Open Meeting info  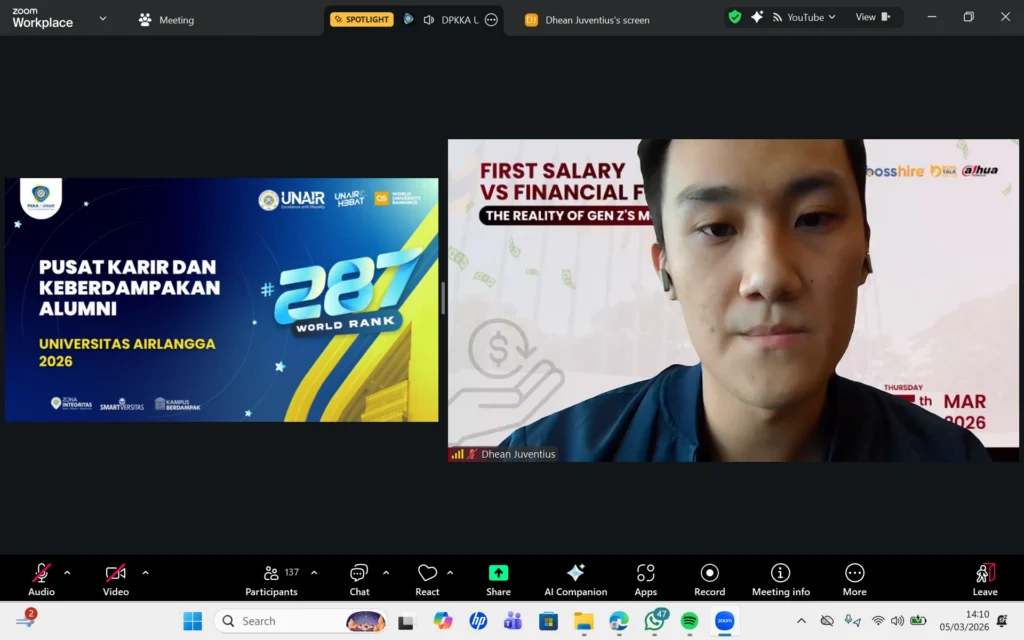tap(780, 579)
